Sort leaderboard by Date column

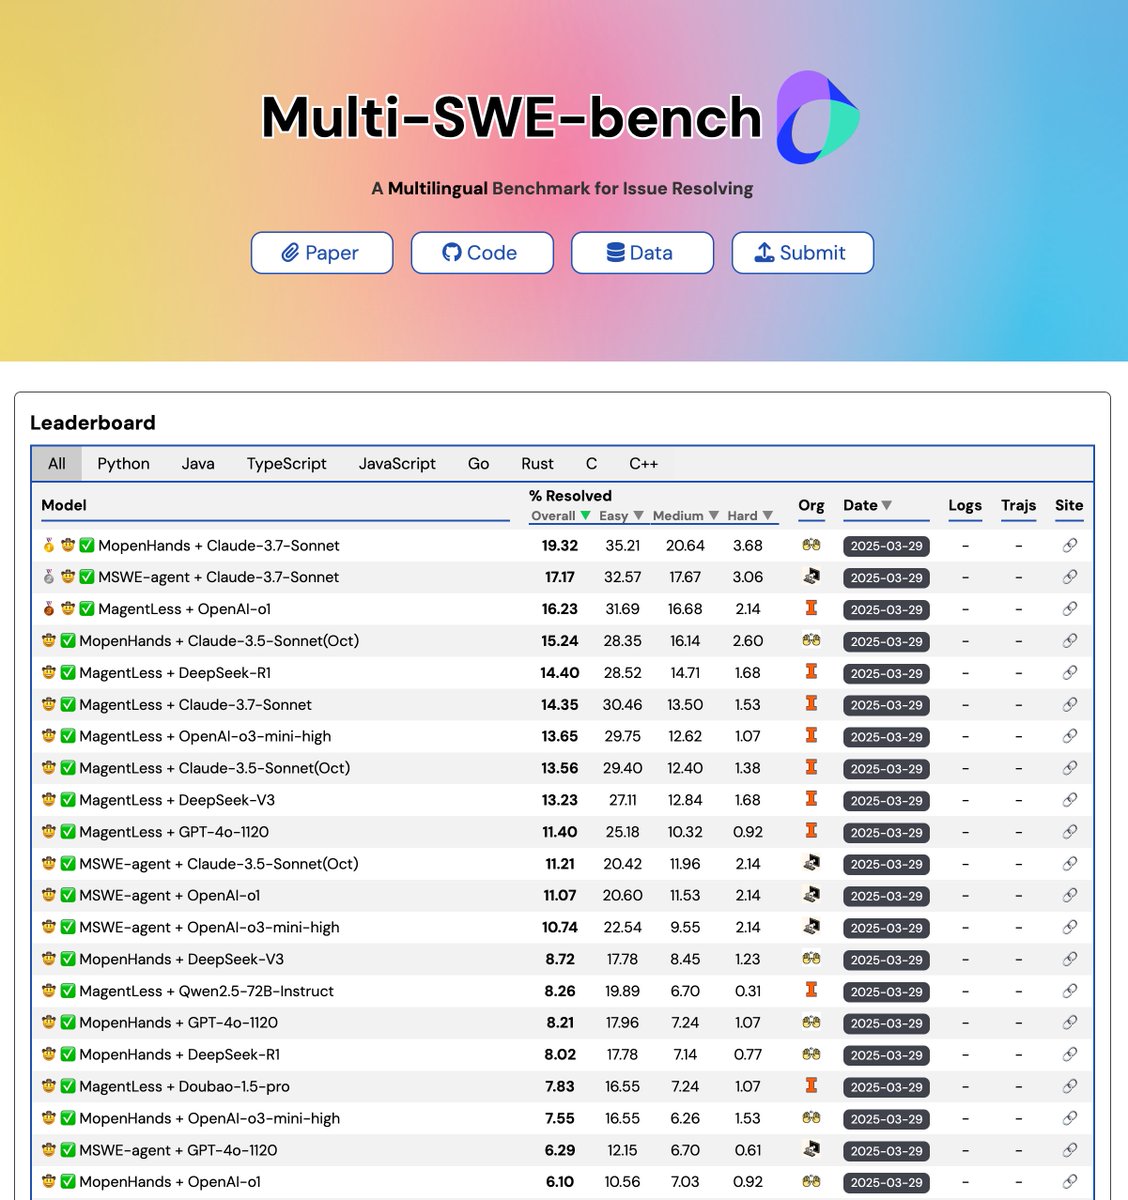[867, 505]
